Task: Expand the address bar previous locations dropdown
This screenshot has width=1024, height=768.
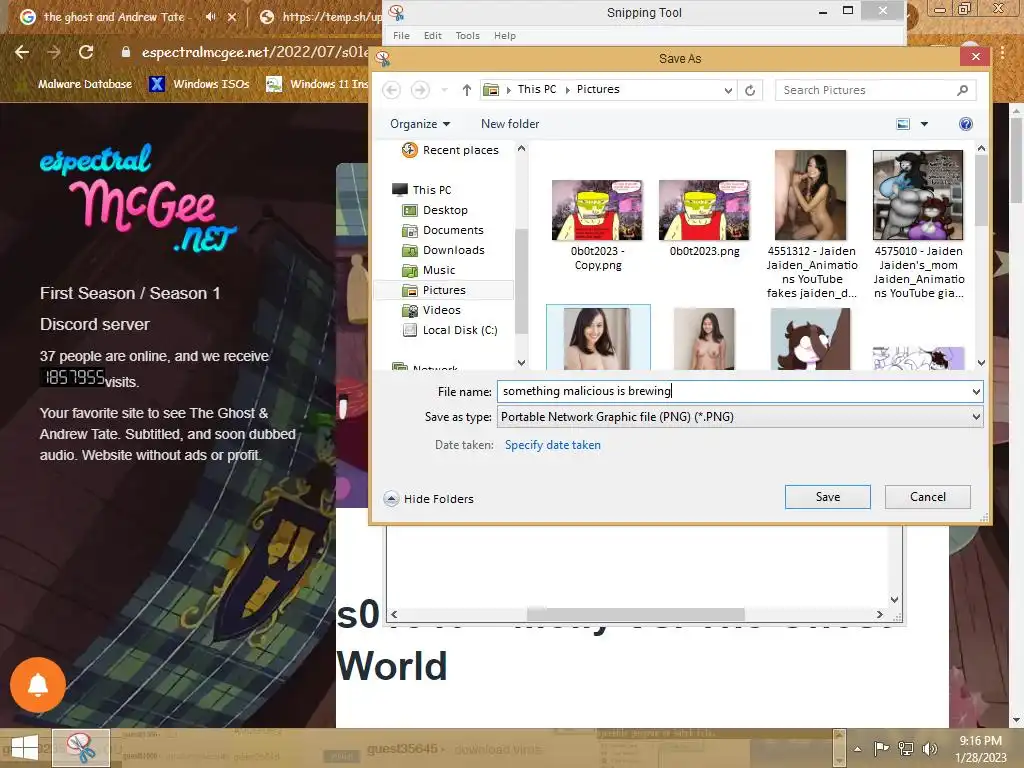Action: [728, 90]
